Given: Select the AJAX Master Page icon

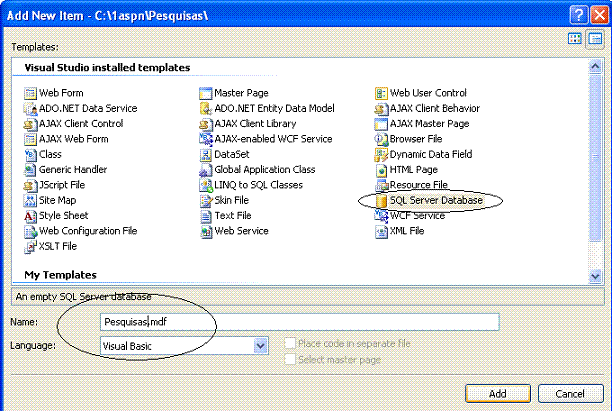Looking at the screenshot, I should pyautogui.click(x=381, y=124).
